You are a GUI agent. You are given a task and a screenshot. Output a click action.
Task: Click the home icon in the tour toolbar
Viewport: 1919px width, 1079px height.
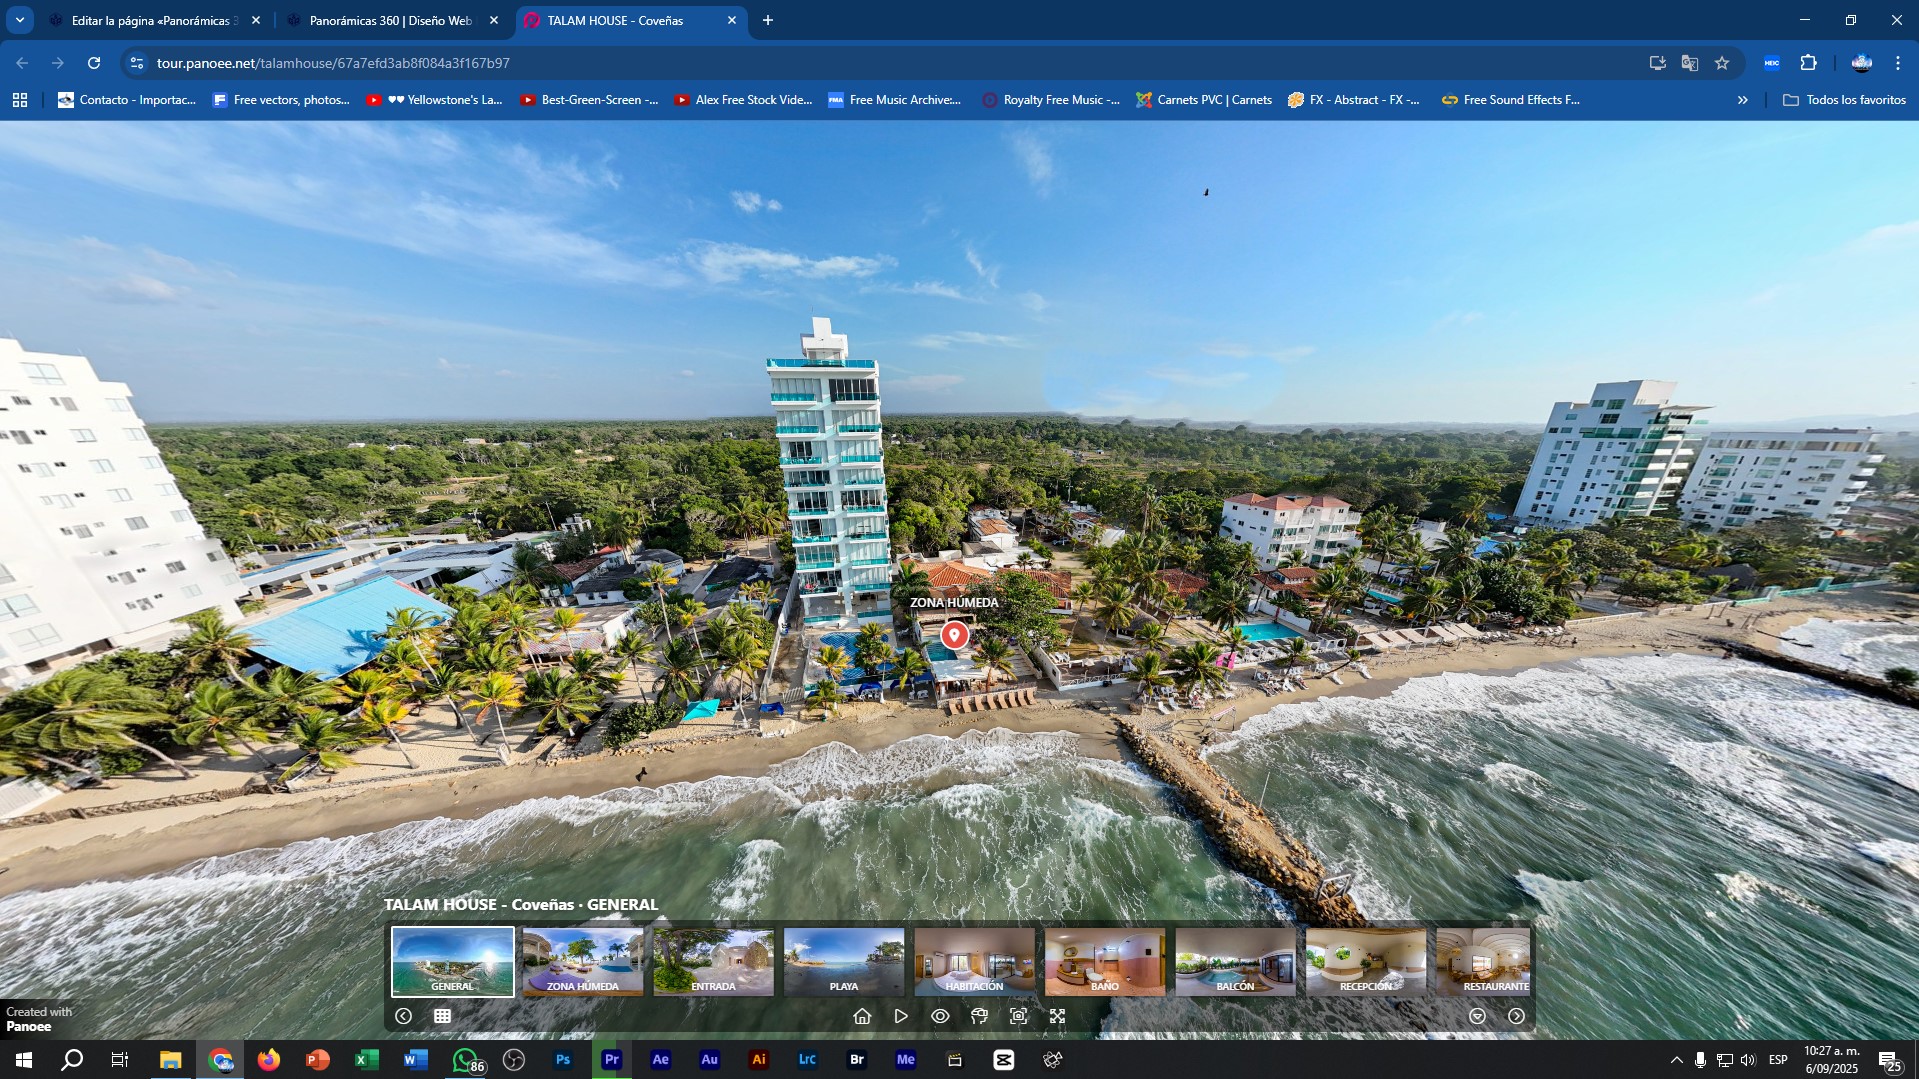[862, 1016]
